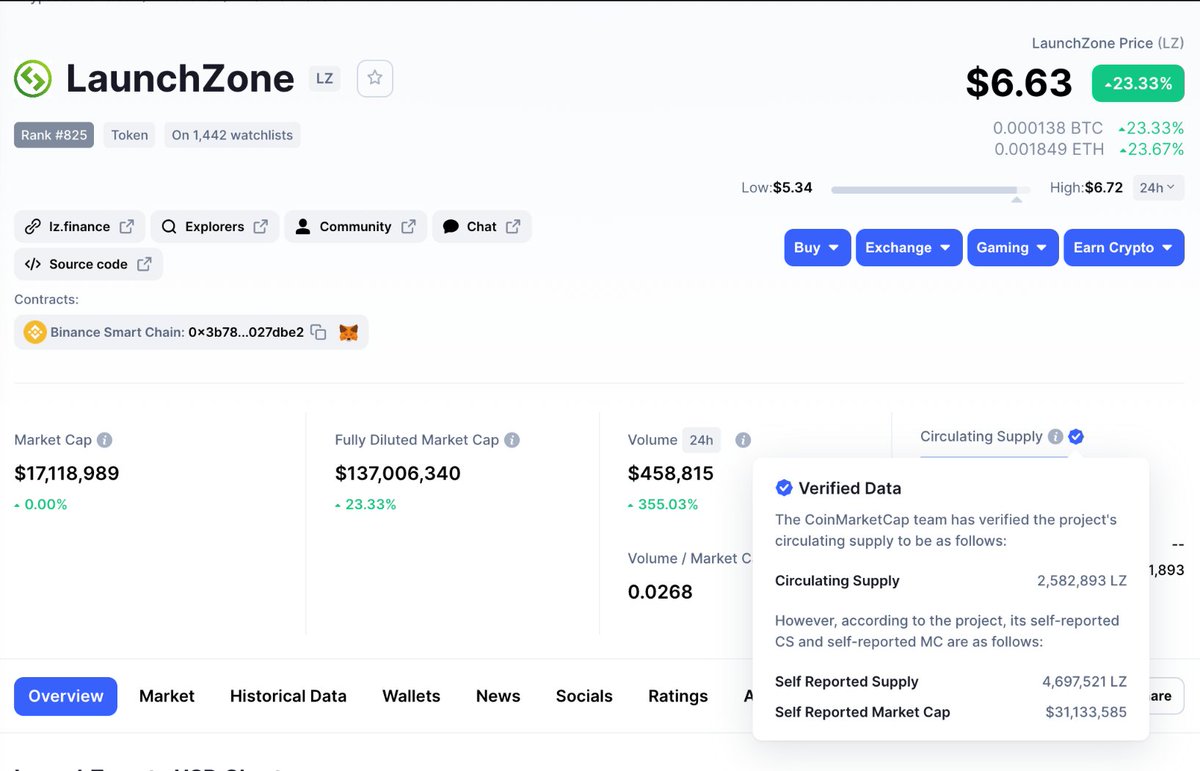1200x771 pixels.
Task: Star LaunchZone to add to watchlist
Action: [x=375, y=78]
